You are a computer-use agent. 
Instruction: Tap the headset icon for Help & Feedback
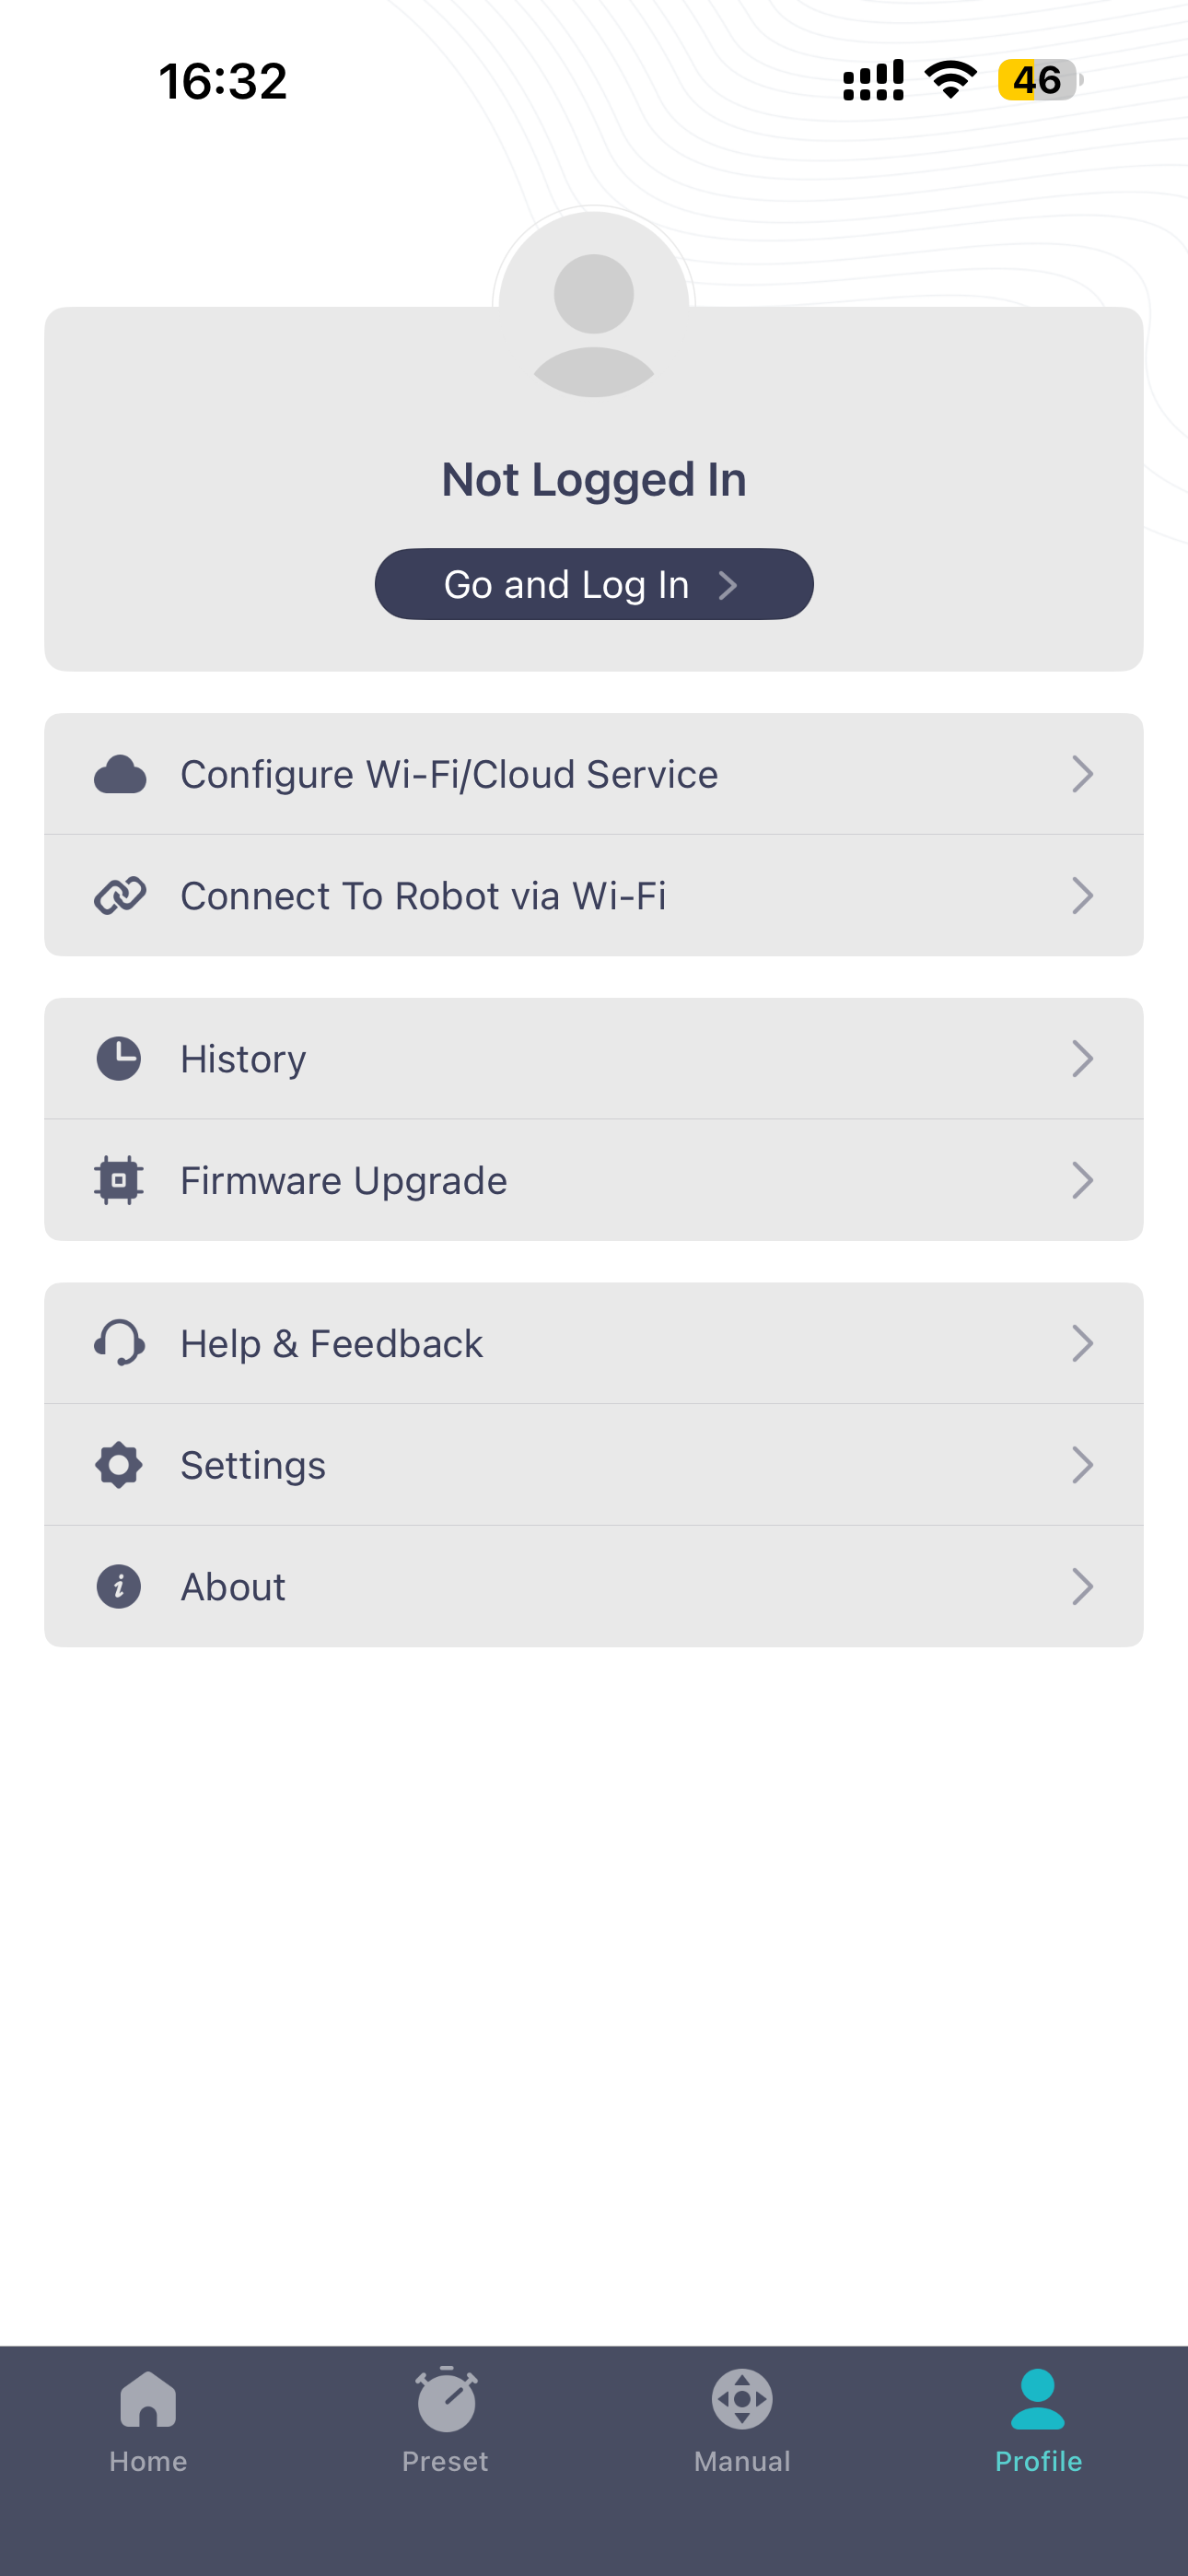pyautogui.click(x=119, y=1343)
